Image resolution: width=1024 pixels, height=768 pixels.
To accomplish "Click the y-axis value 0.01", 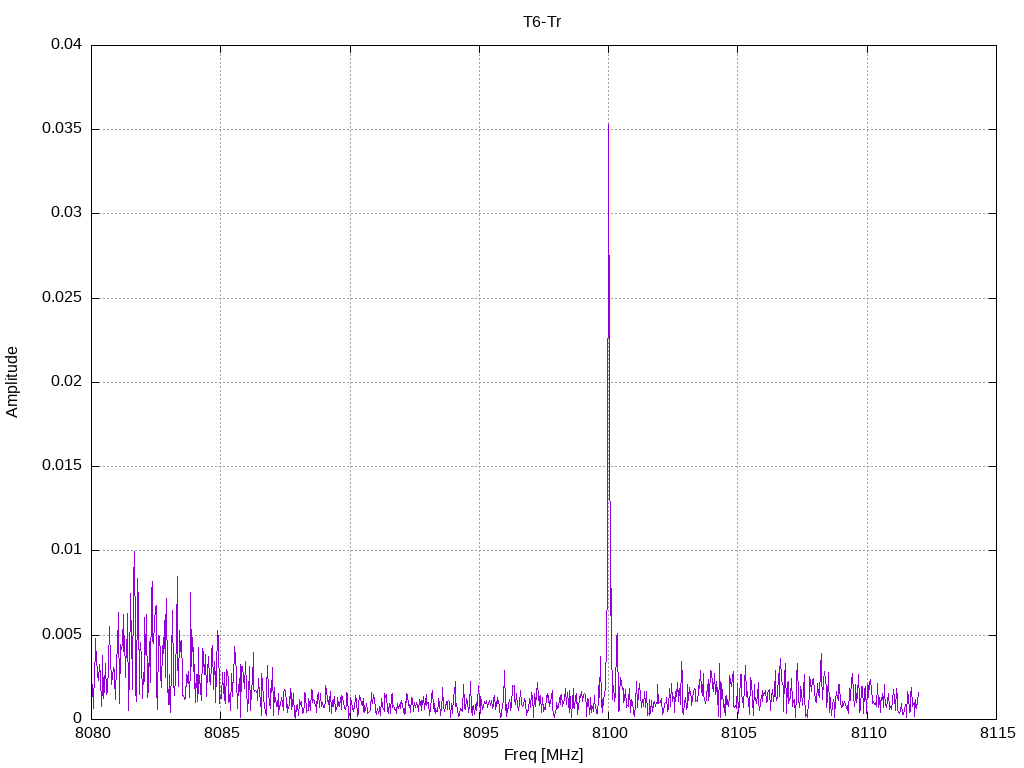I will point(67,549).
